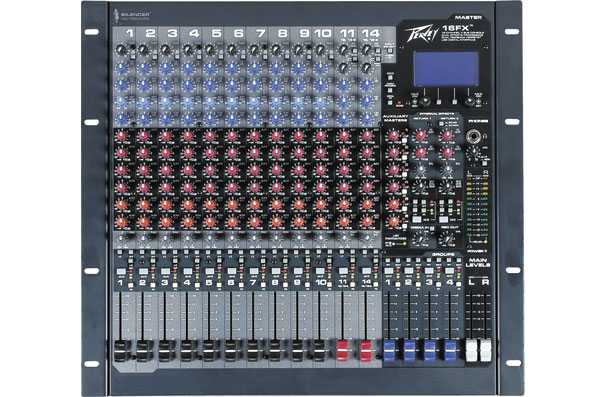
Task: Click the white main R fader cap
Action: [x=486, y=350]
